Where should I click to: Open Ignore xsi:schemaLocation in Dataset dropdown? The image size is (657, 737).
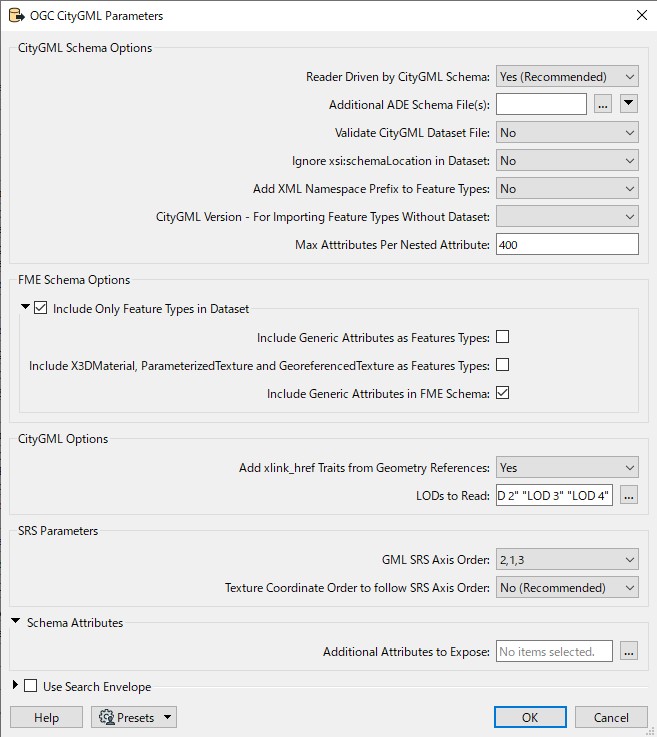(x=567, y=161)
